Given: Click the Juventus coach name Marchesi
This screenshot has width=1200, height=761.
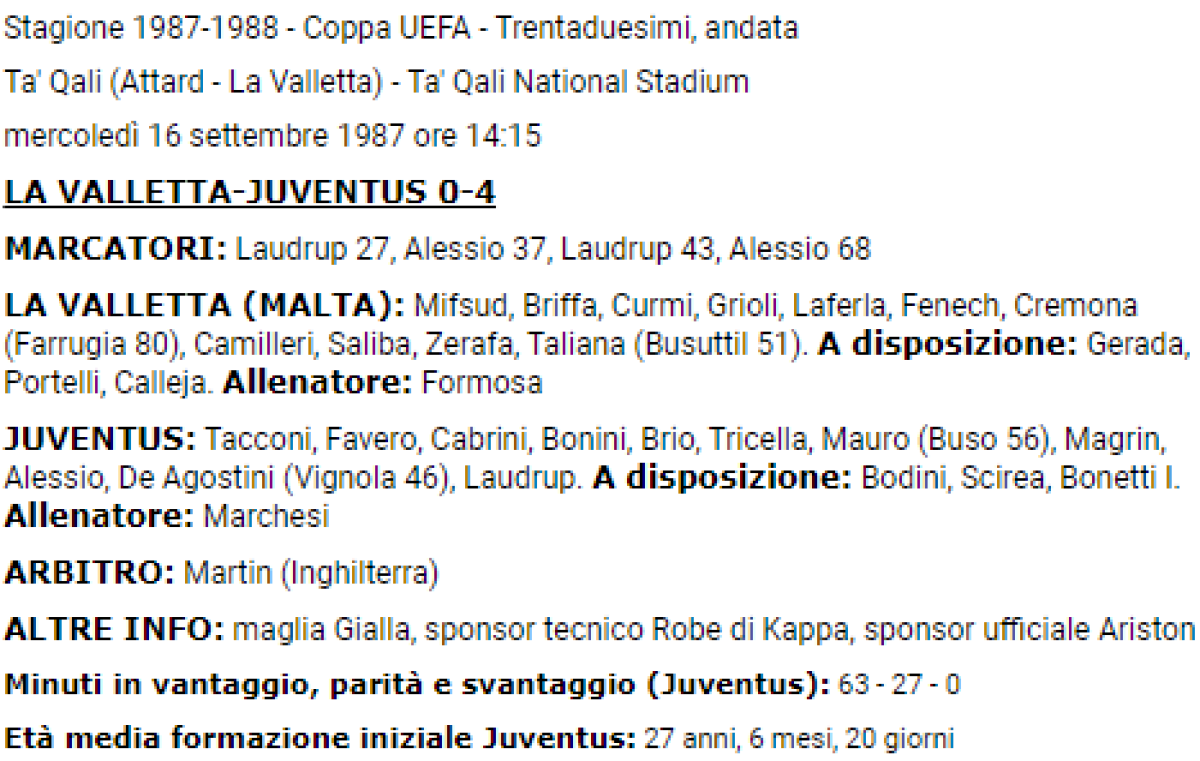Looking at the screenshot, I should pyautogui.click(x=266, y=518).
